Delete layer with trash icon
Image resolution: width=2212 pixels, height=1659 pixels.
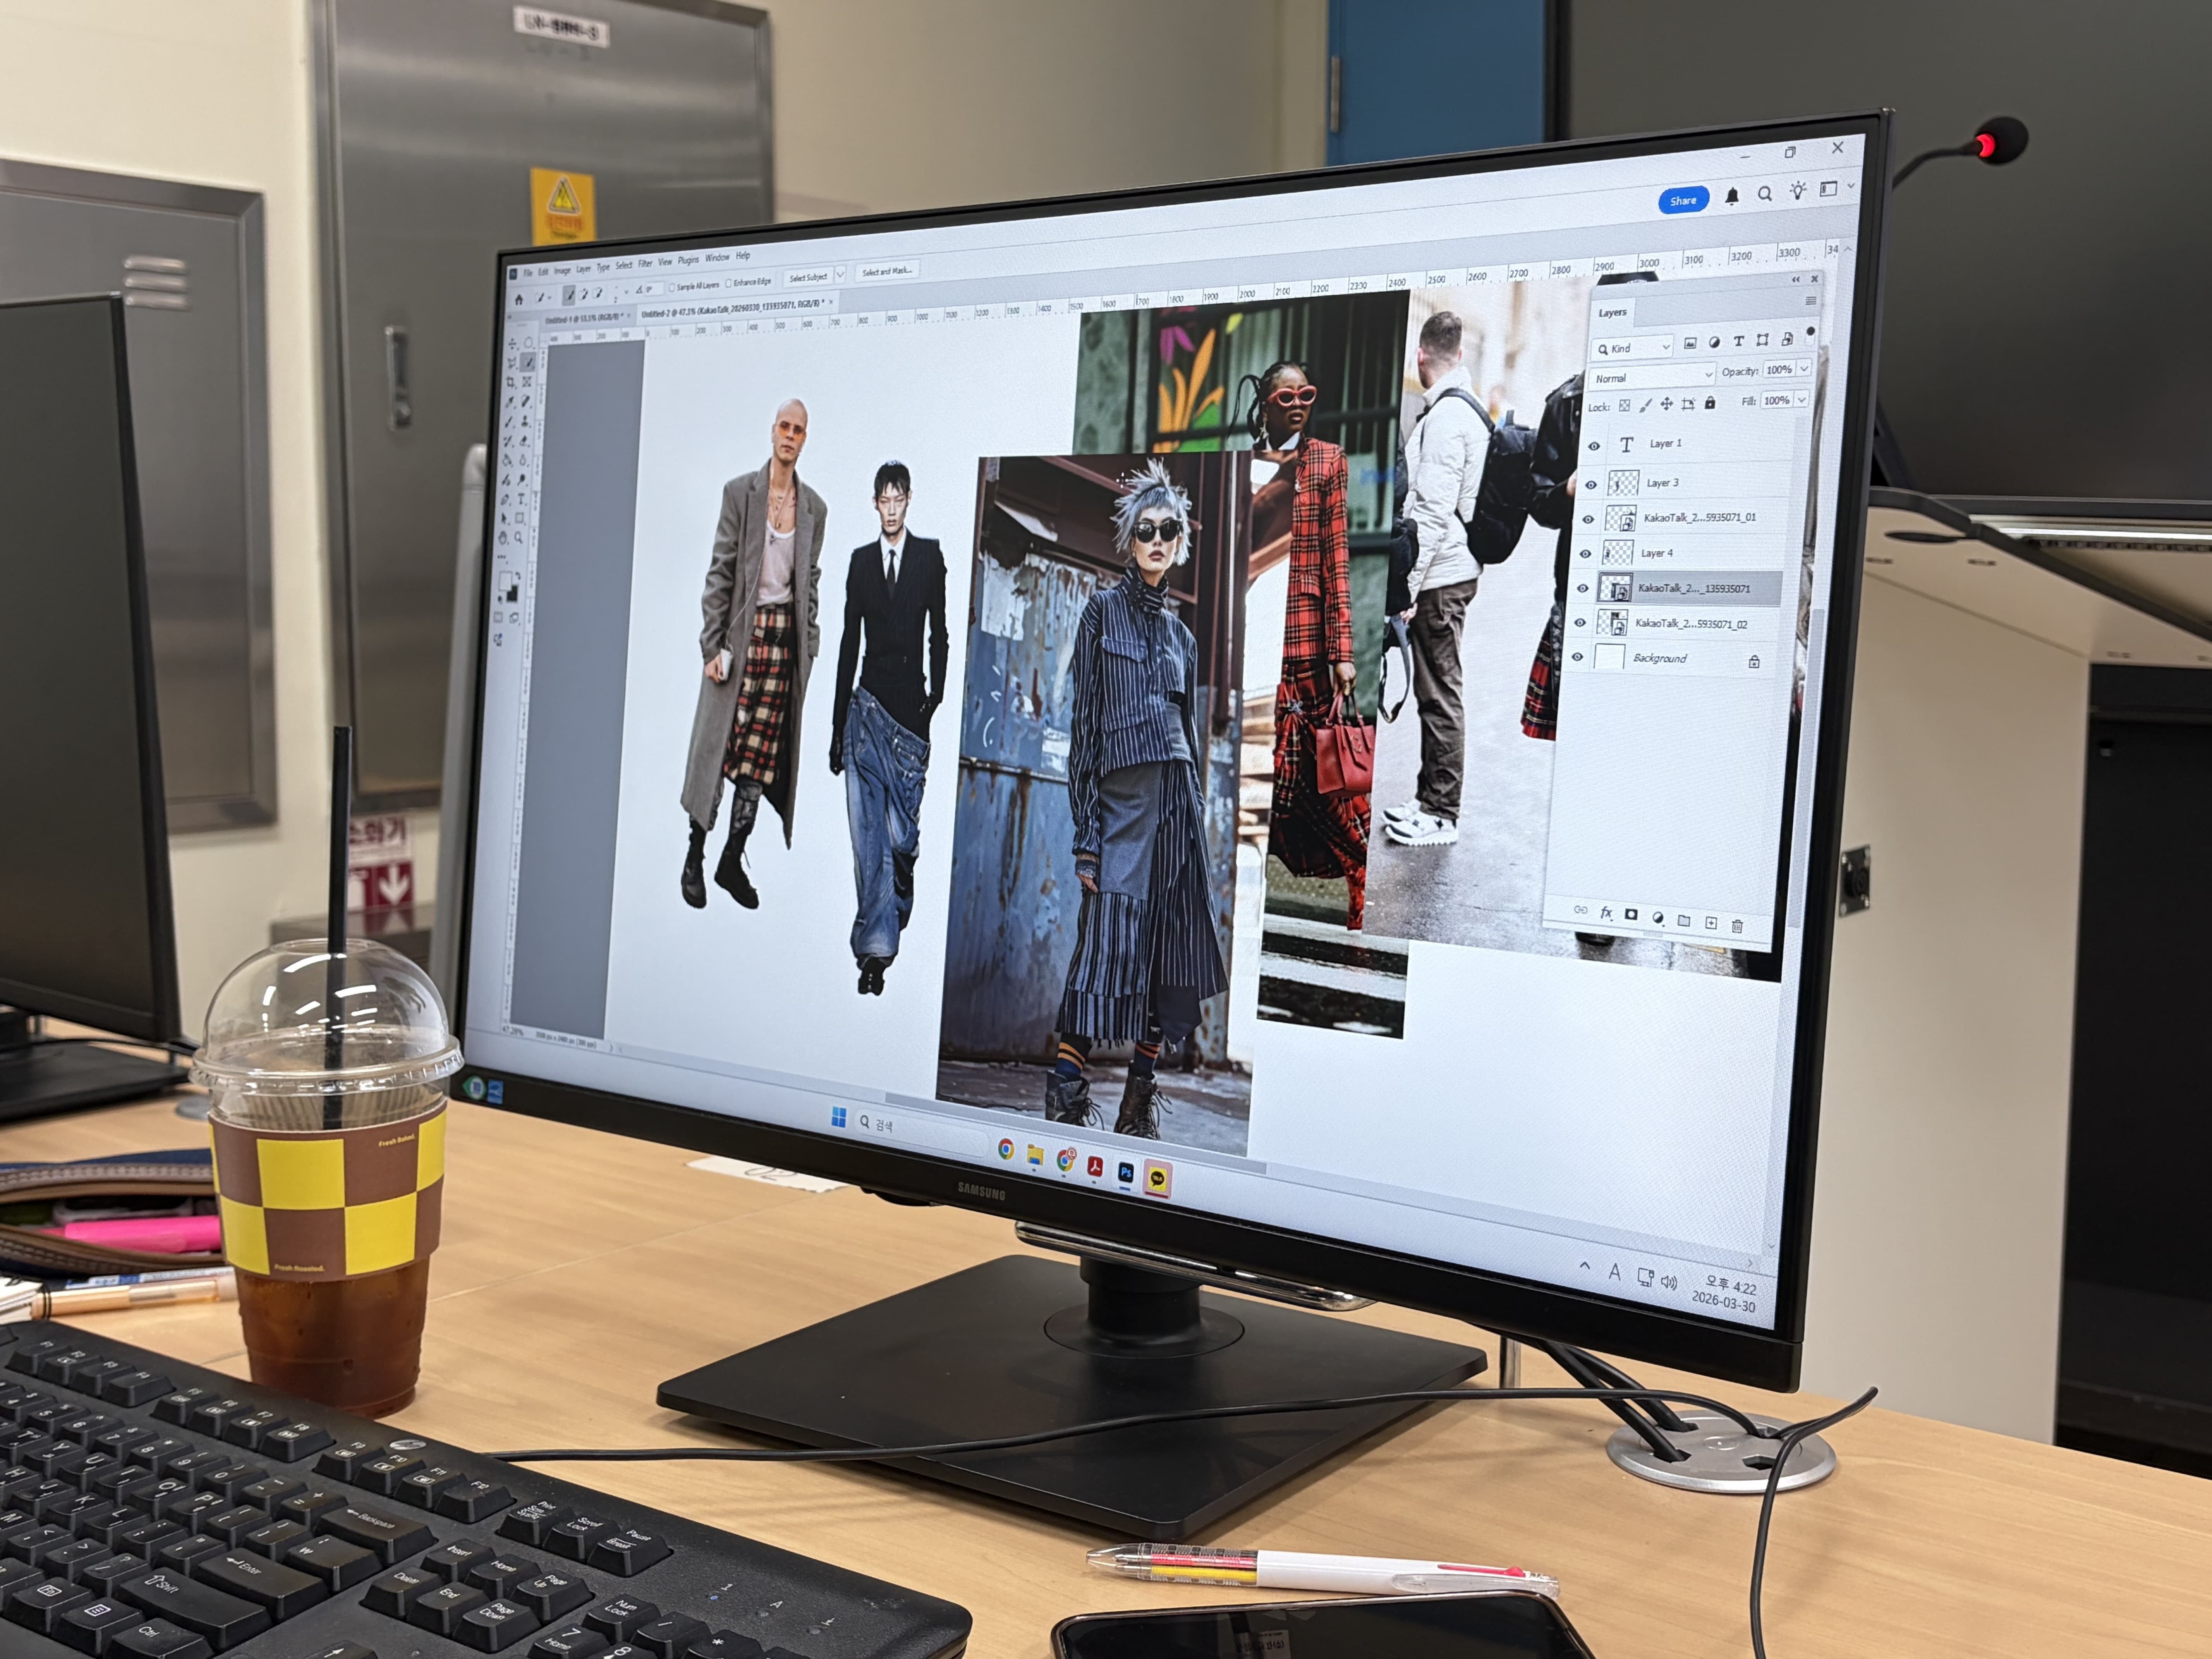click(x=1737, y=926)
